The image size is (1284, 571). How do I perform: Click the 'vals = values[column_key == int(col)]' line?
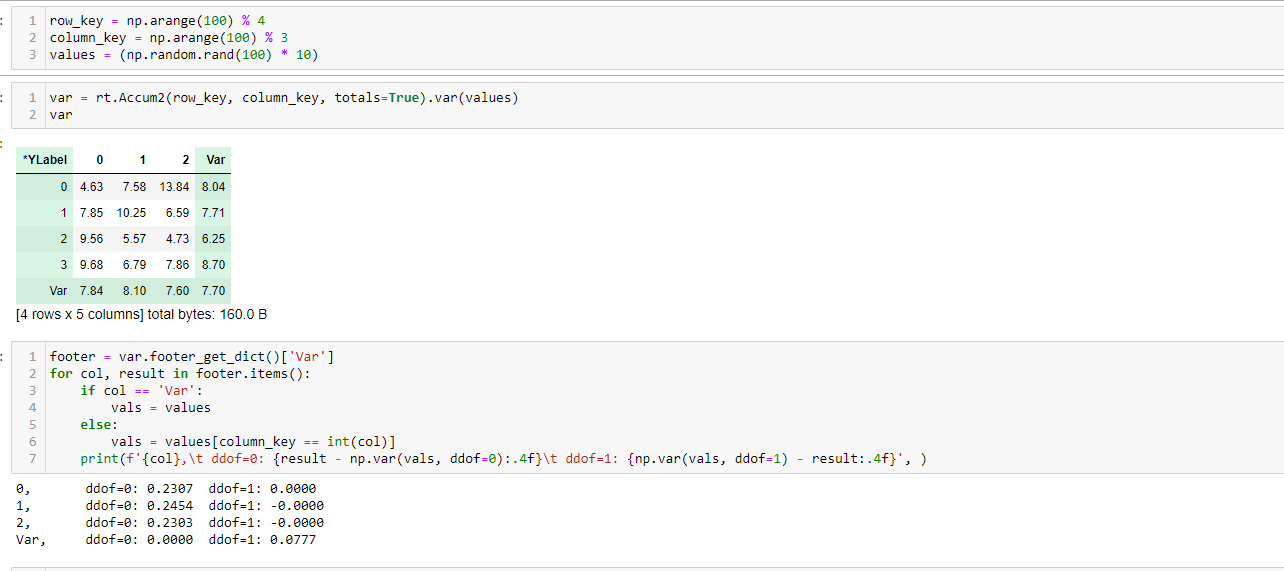254,441
